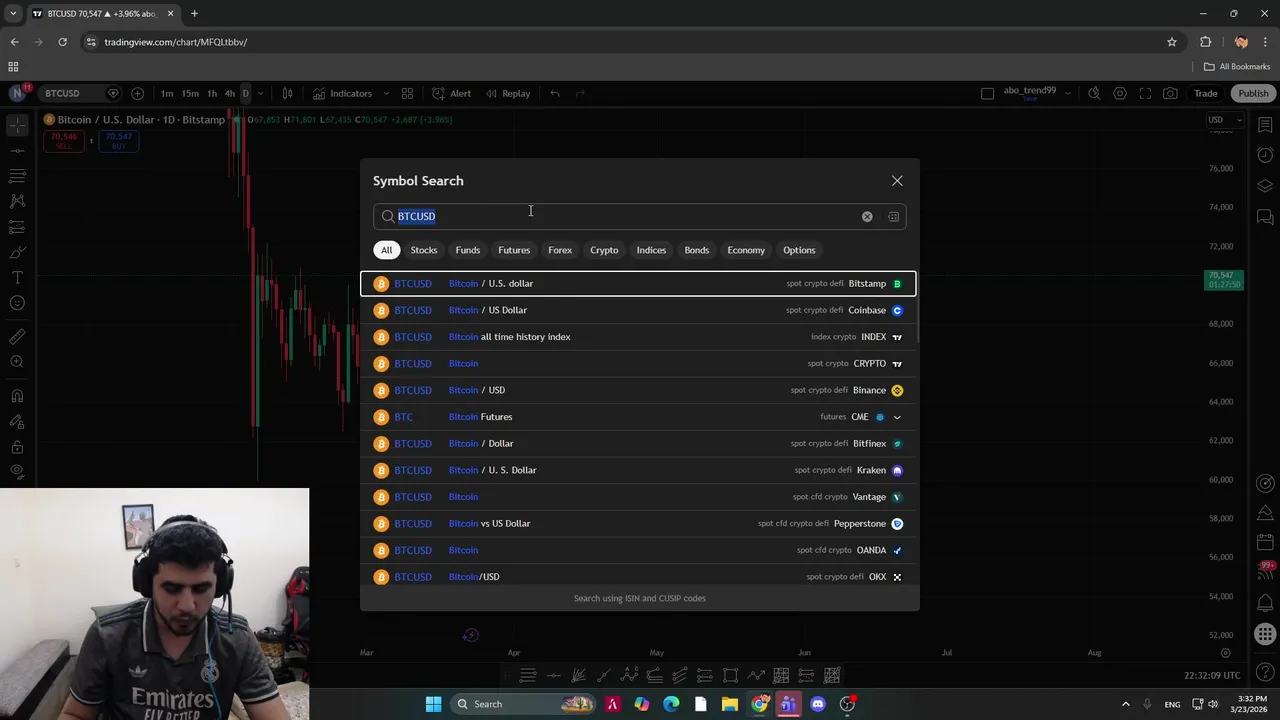Choose BTCUSD on Coinbase result
The width and height of the screenshot is (1280, 720).
638,310
